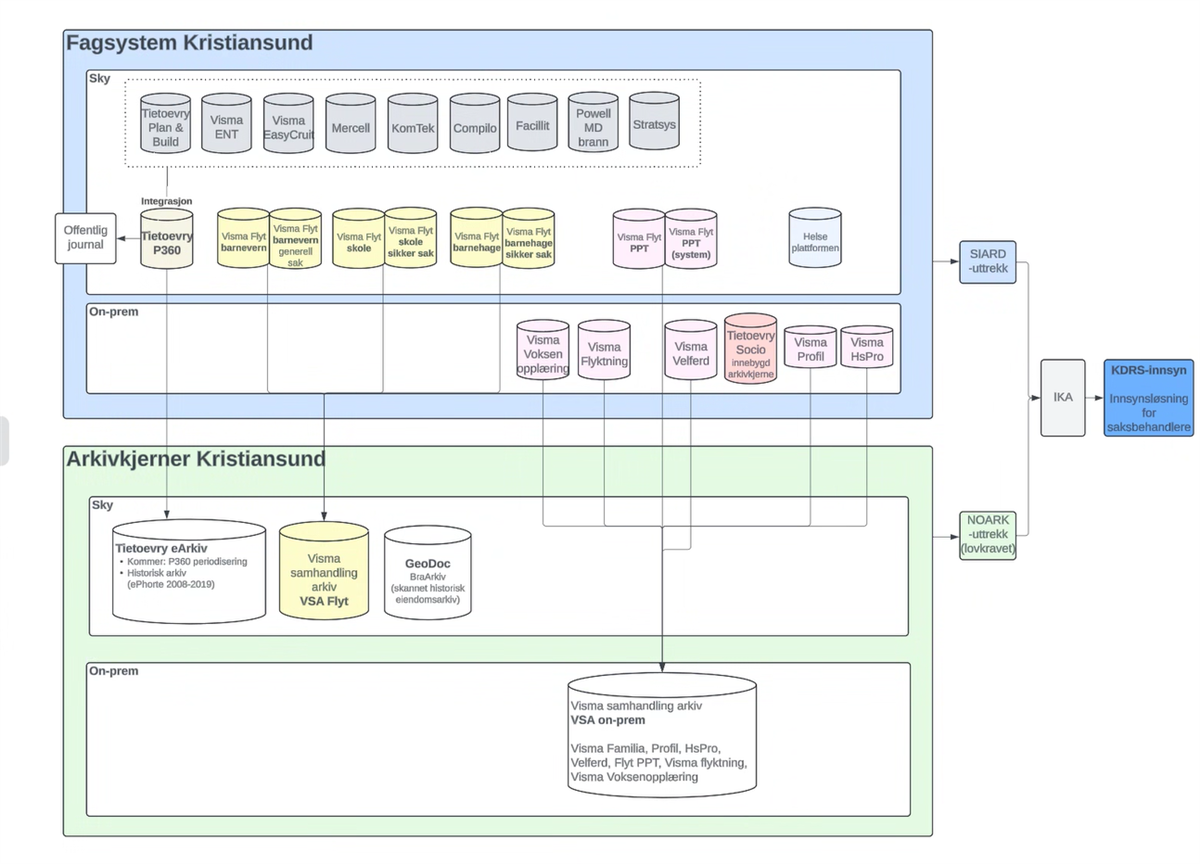Click the Compilo database shape
Viewport: 1200px width, 864px height.
475,124
